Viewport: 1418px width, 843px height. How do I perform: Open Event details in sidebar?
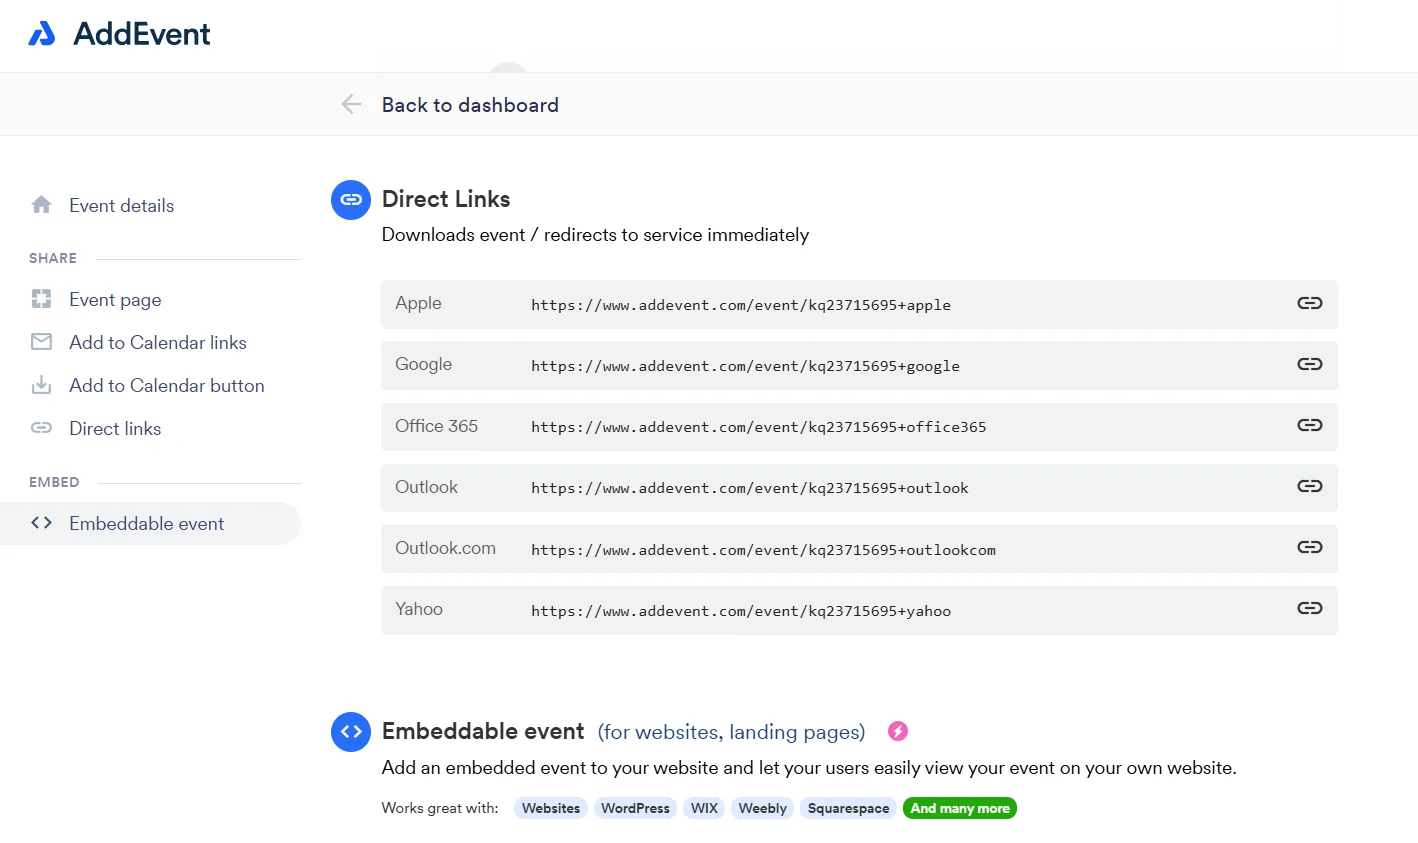point(121,206)
